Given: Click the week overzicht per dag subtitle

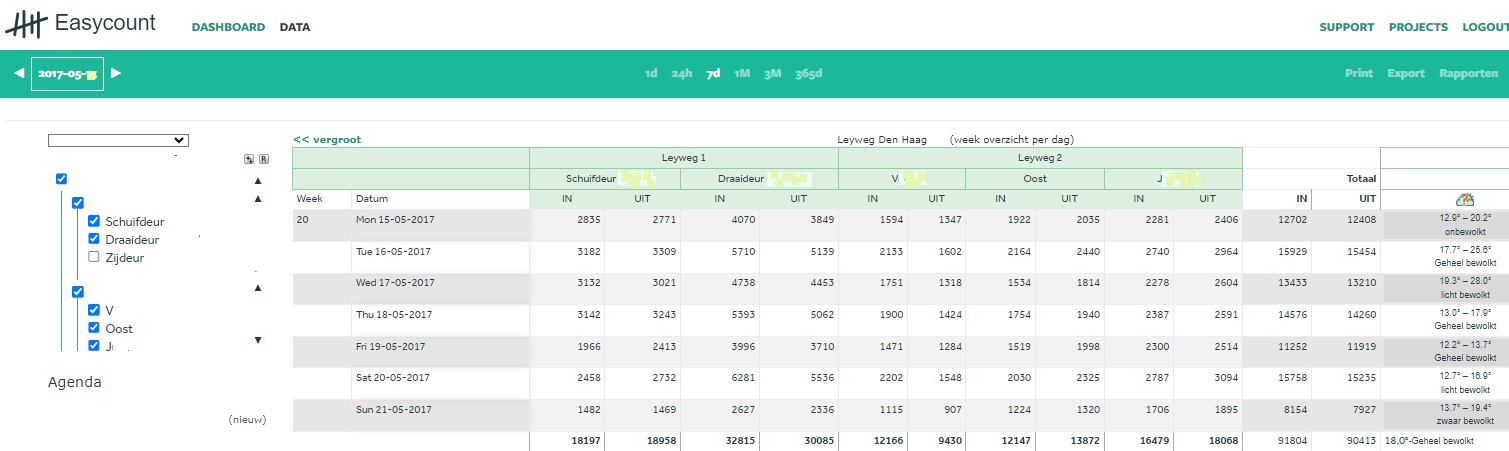Looking at the screenshot, I should [1012, 140].
